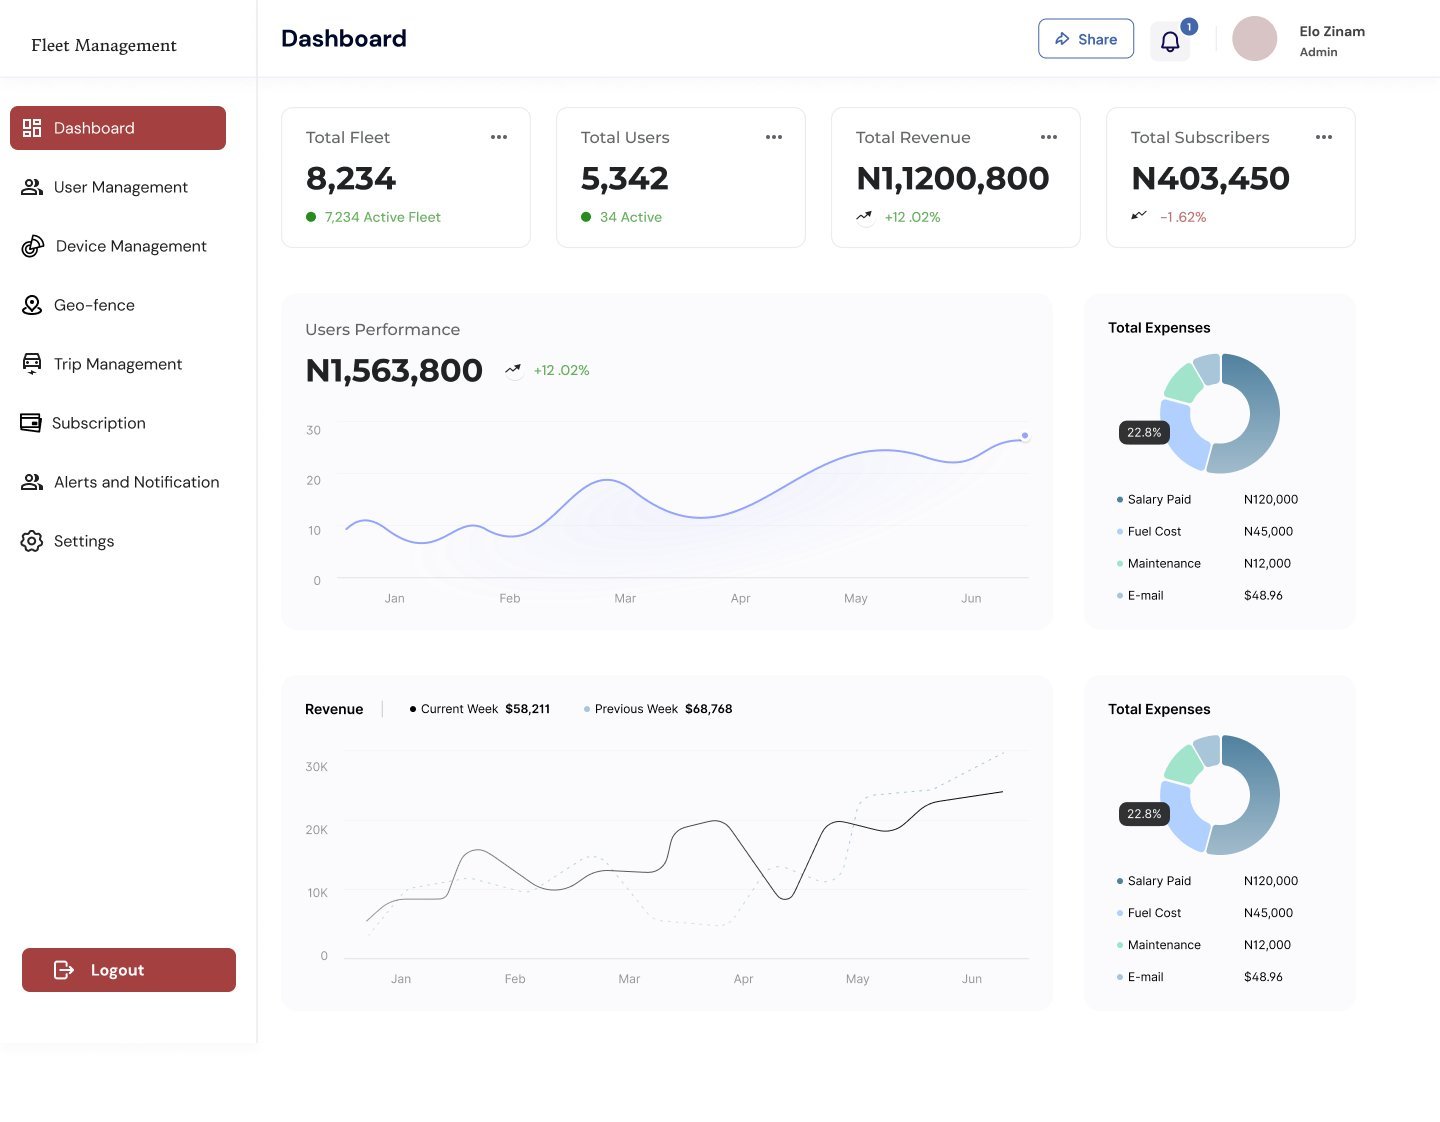Click the Mar label on Revenue chart
1440x1122 pixels.
pos(629,979)
